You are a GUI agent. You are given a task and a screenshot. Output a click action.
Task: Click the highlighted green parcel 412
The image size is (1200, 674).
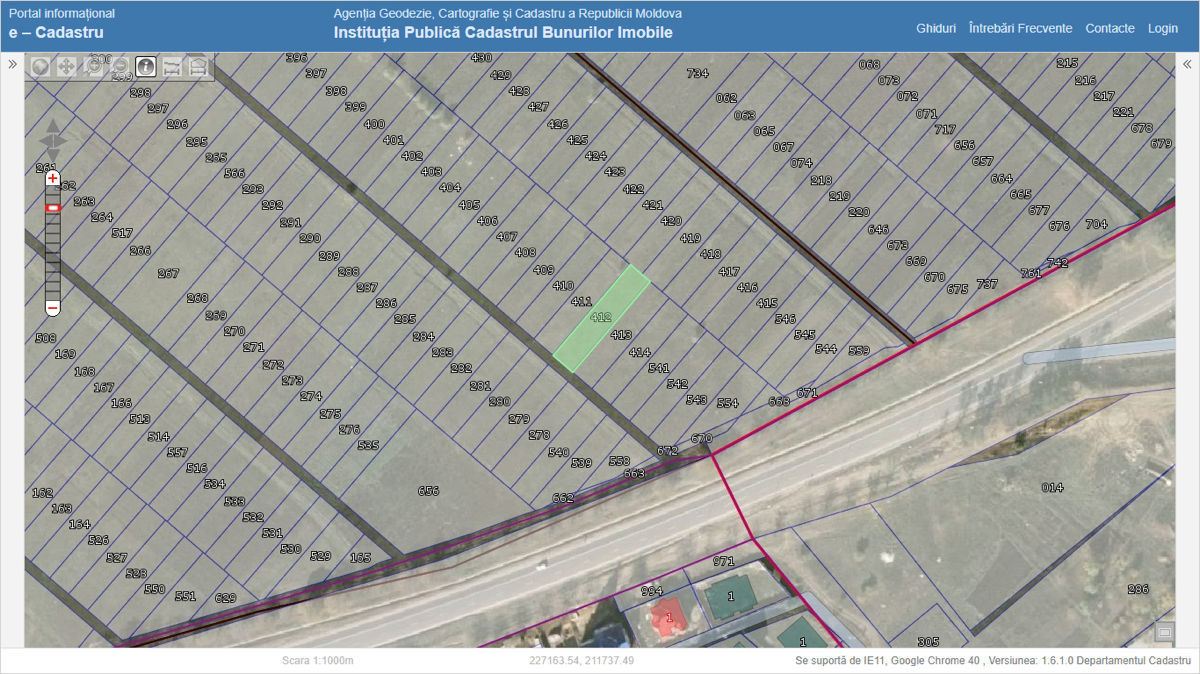(x=602, y=318)
